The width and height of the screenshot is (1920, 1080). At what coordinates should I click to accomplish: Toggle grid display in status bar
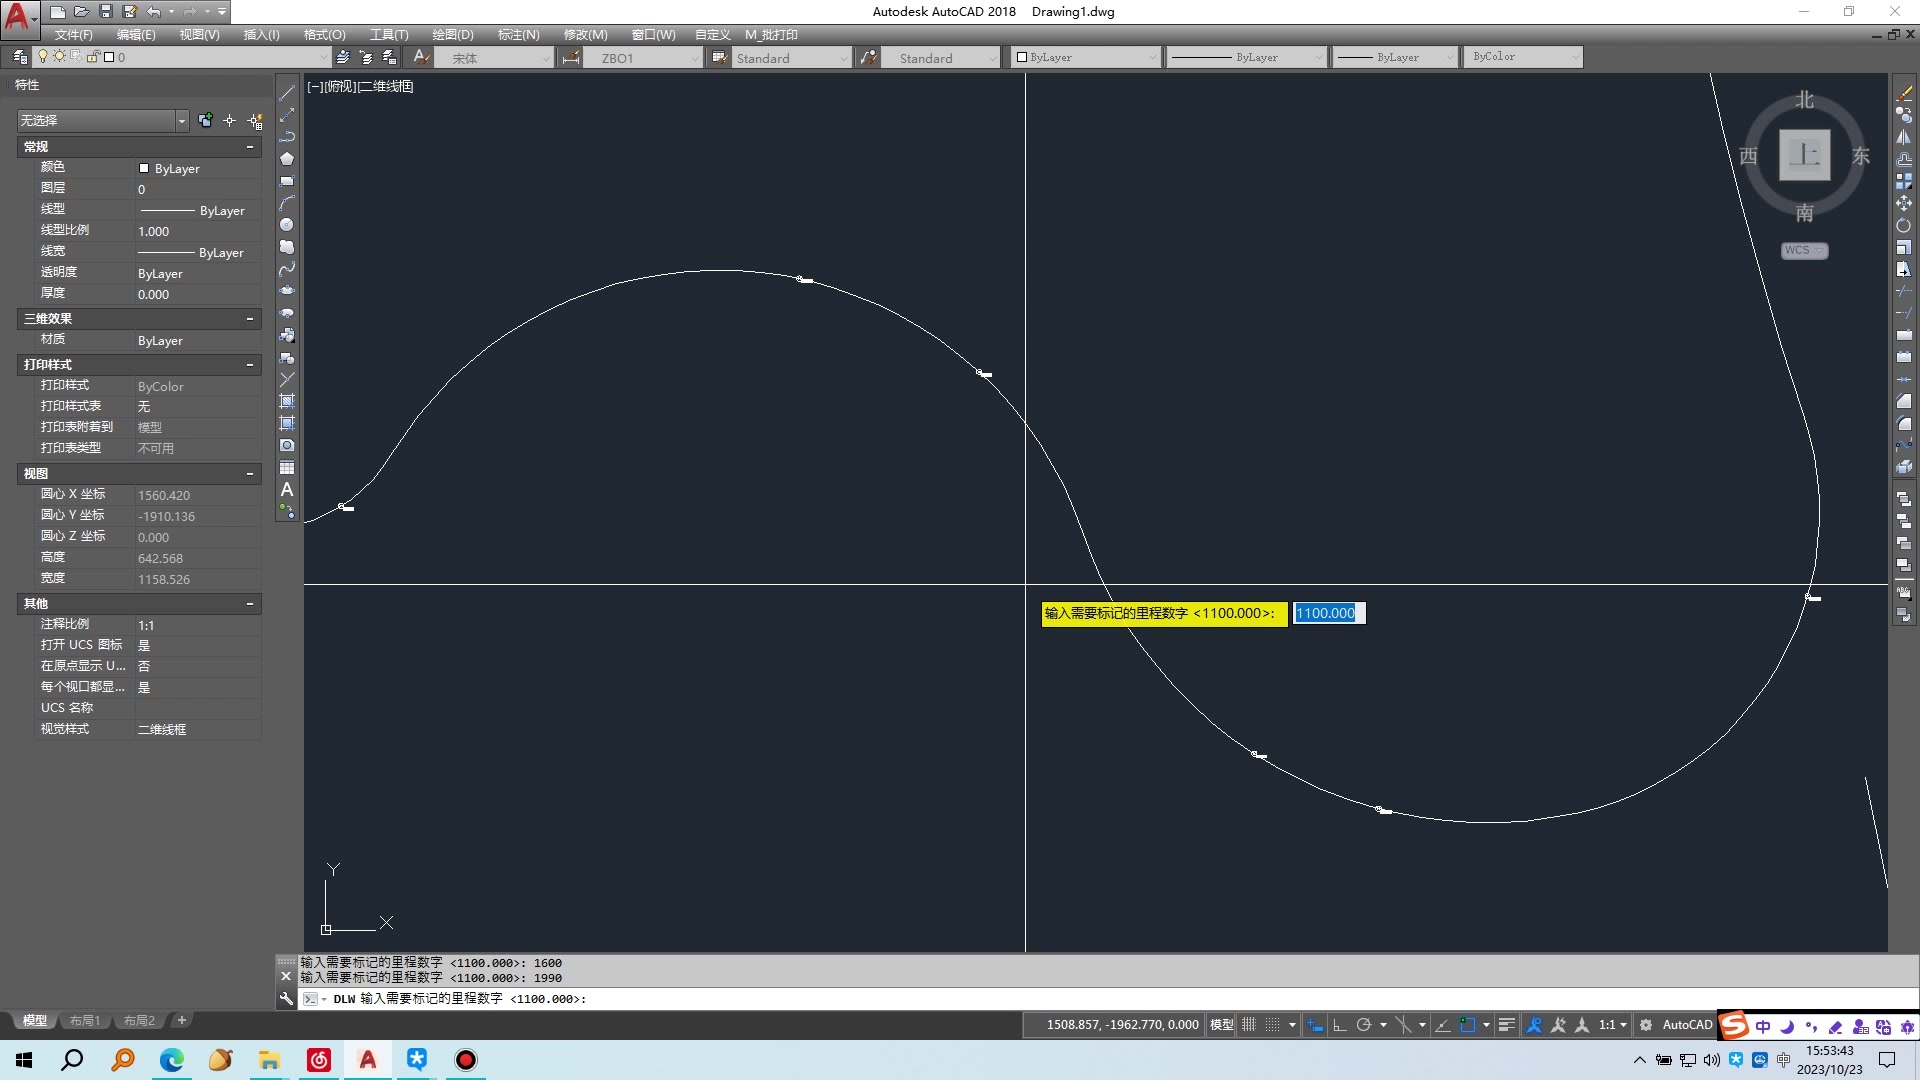point(1249,1025)
